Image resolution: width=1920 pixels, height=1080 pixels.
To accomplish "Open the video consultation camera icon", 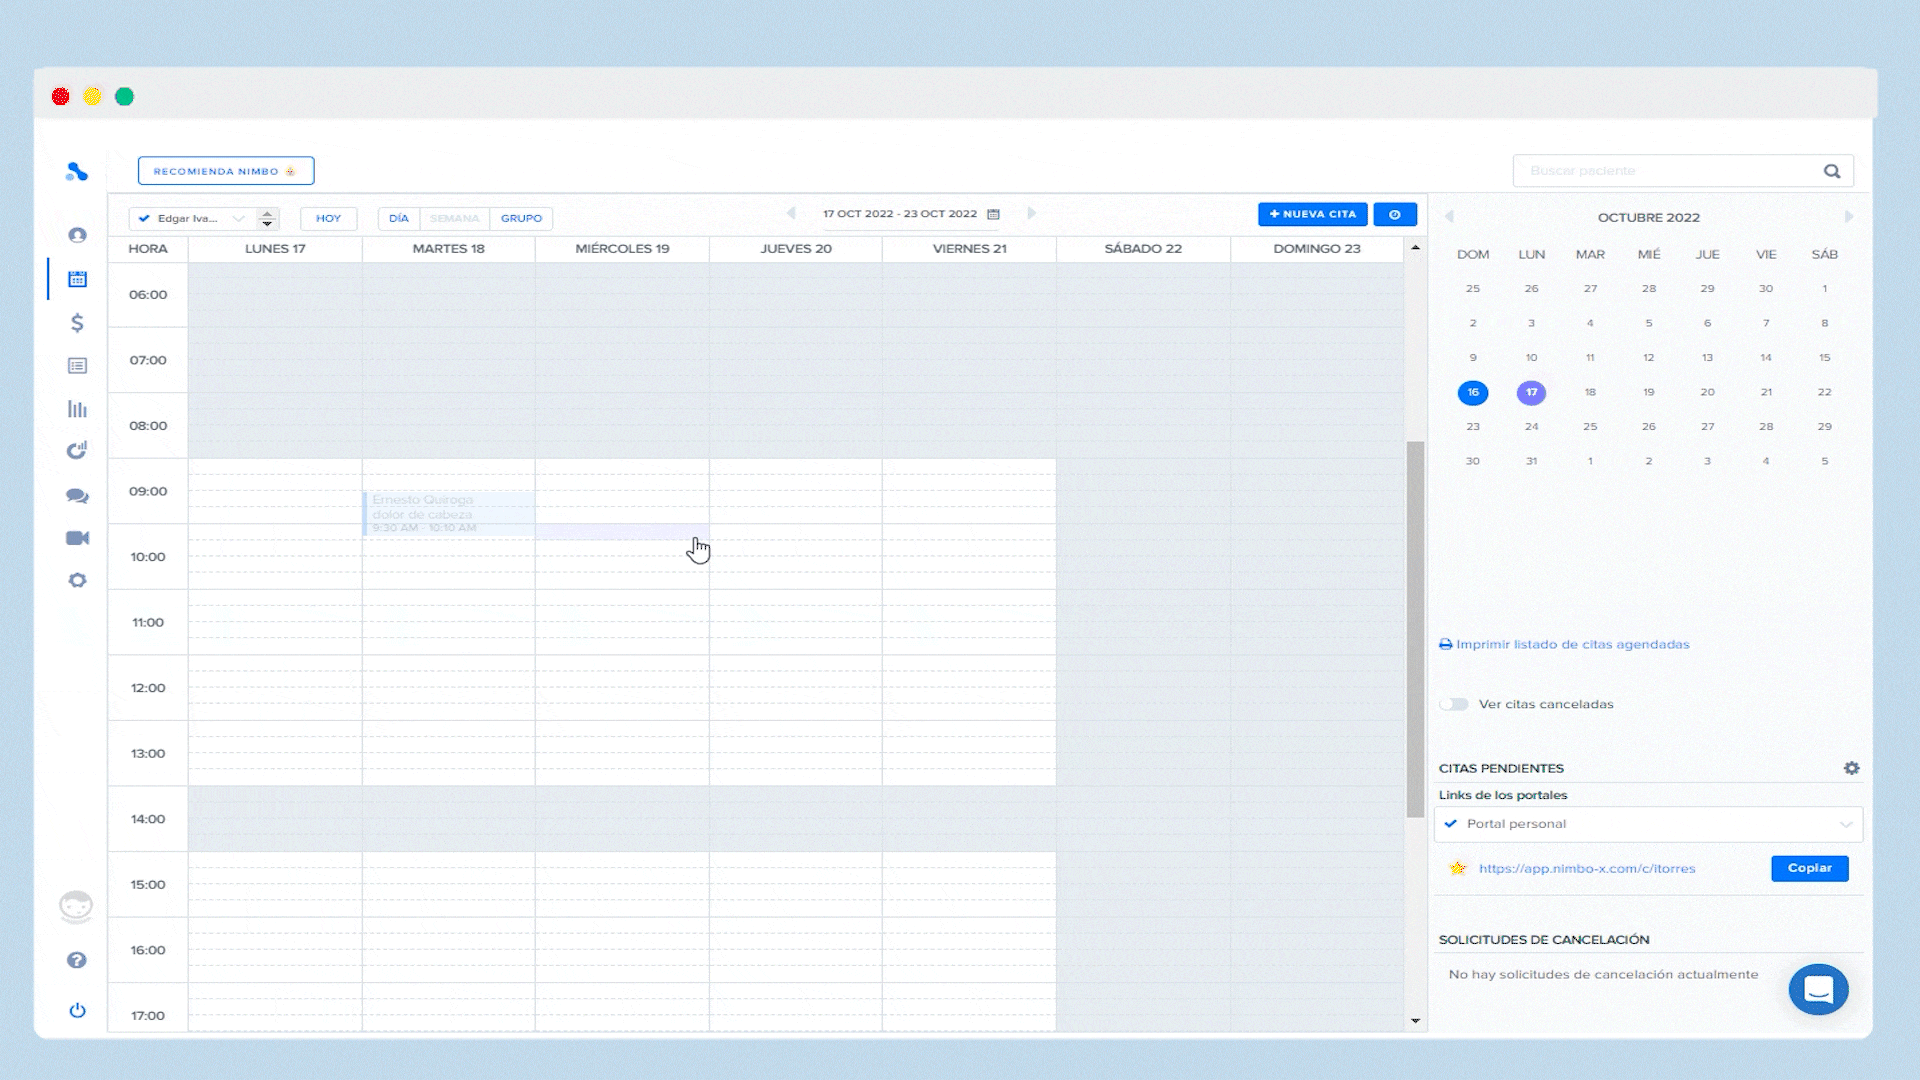I will click(x=77, y=538).
